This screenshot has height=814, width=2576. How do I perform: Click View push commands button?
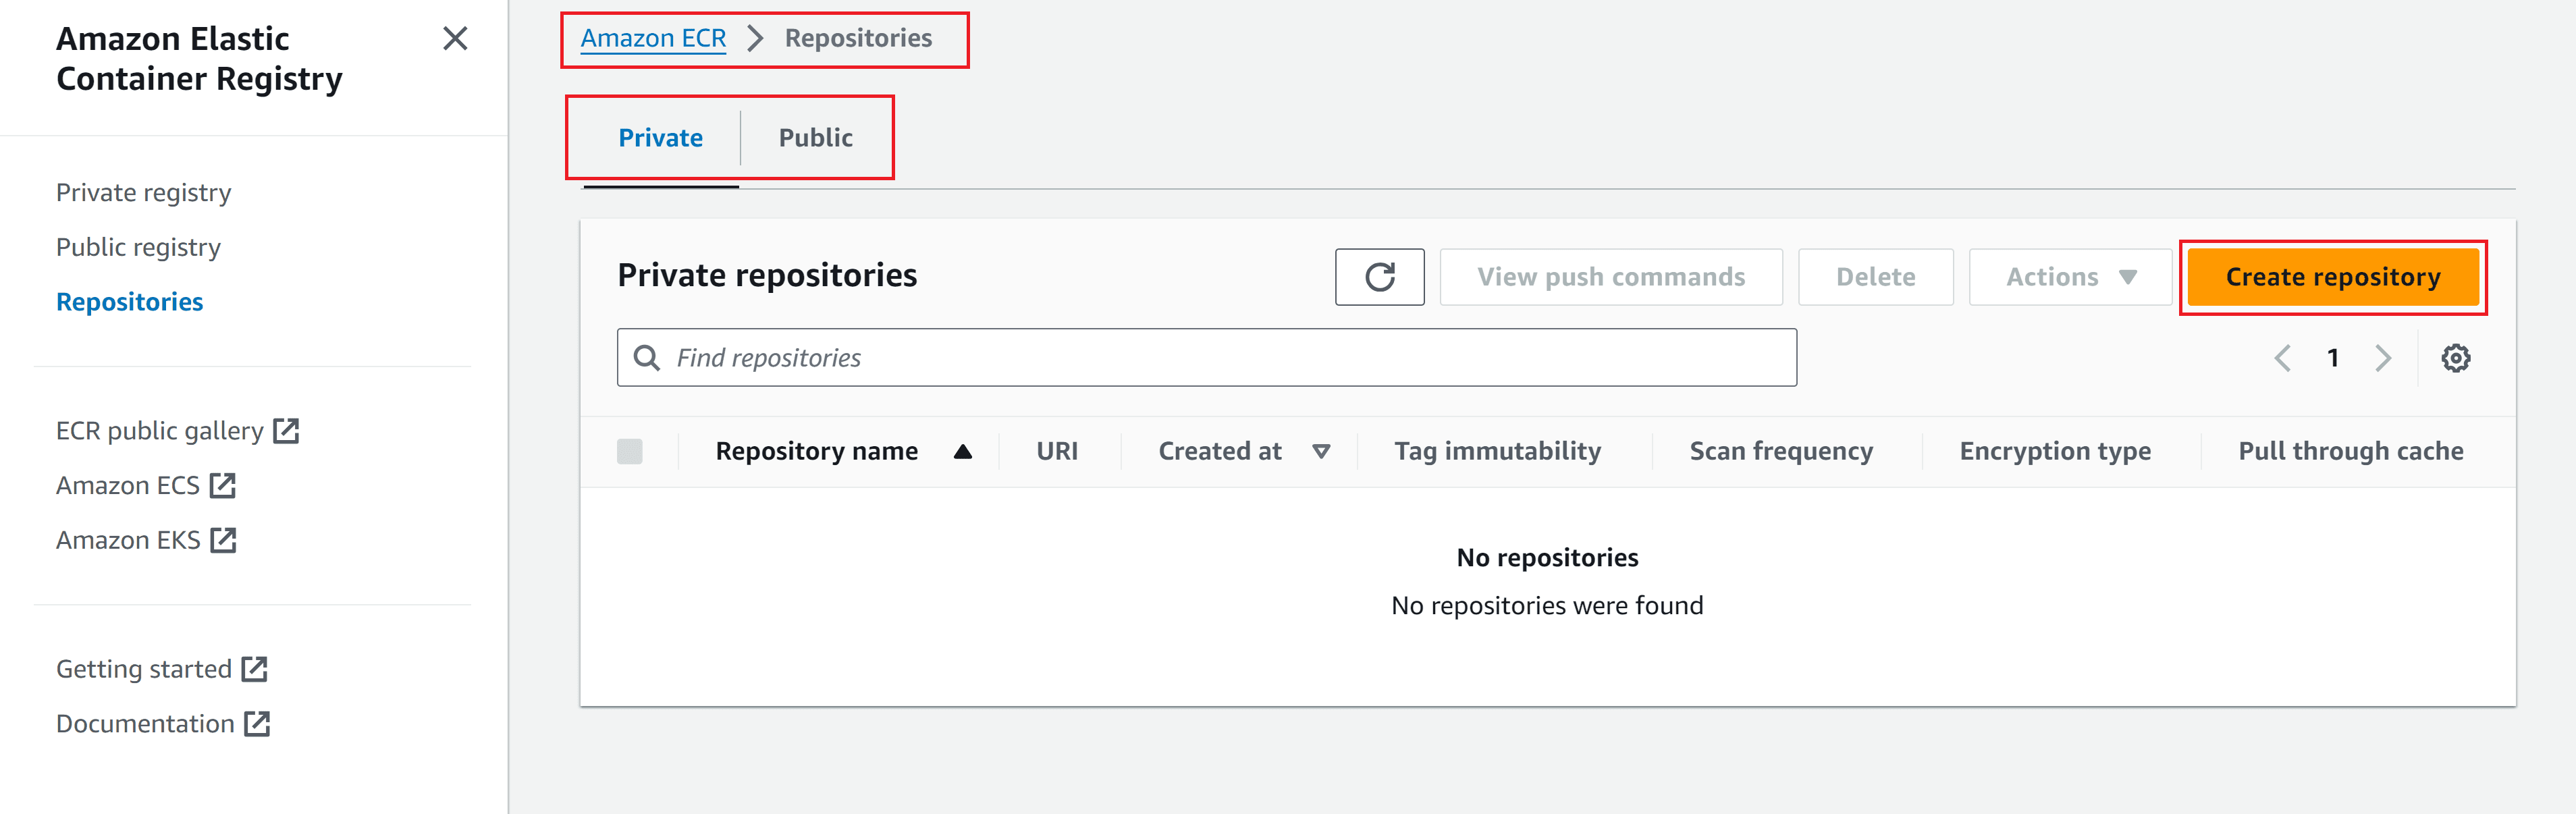[x=1610, y=277]
